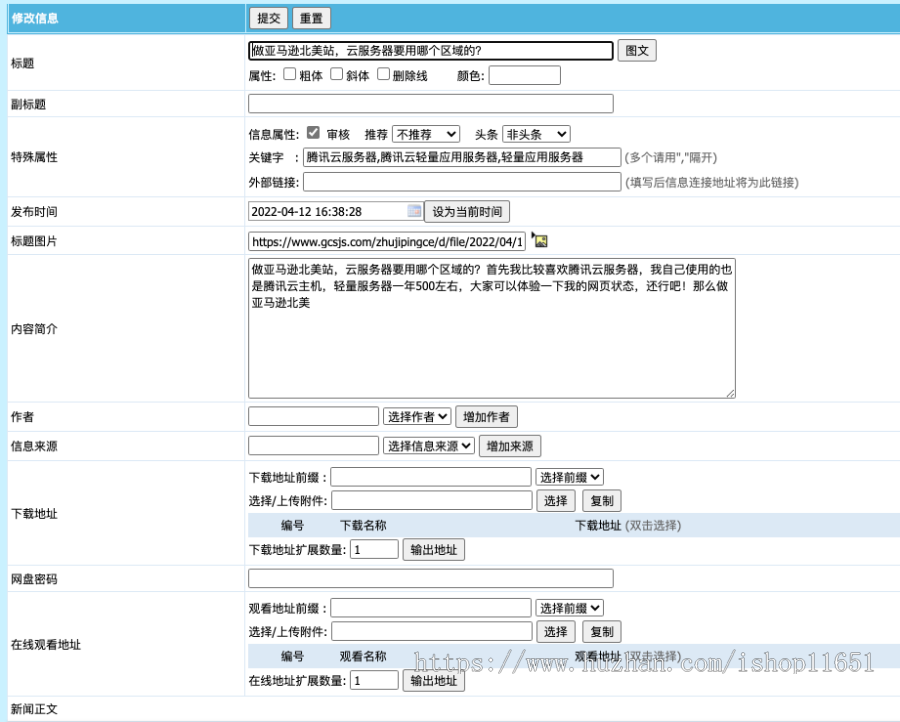This screenshot has height=722, width=900.
Task: Click the 新闻正文 row label
Action: point(34,709)
